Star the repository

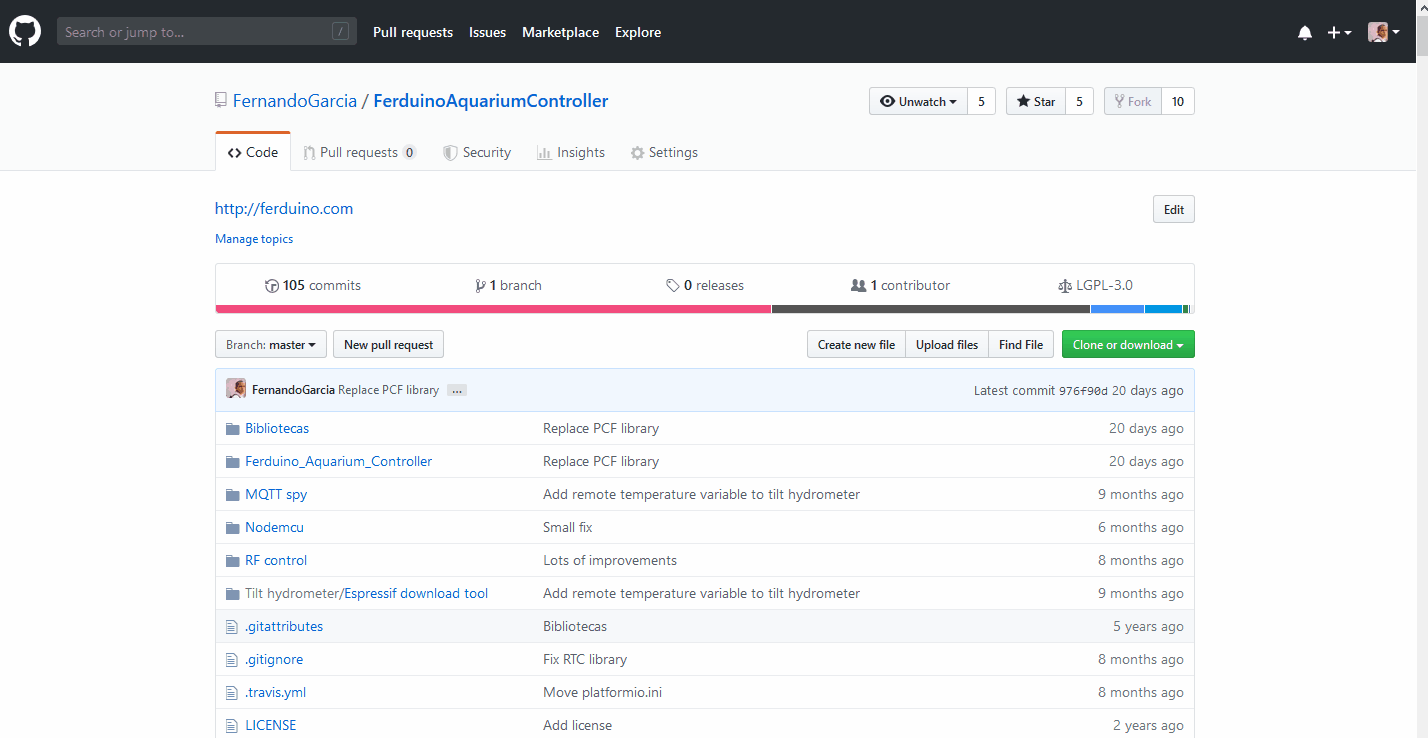1036,101
